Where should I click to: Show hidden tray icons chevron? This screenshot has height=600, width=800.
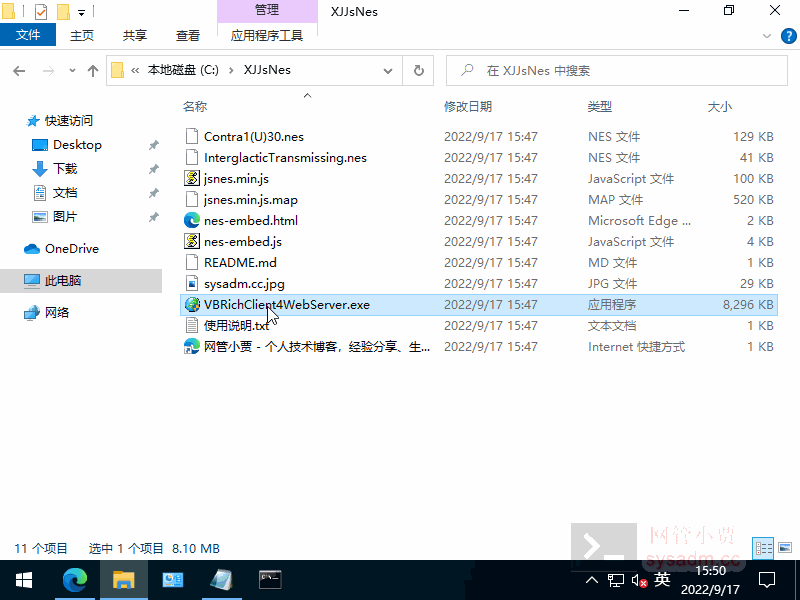(592, 580)
